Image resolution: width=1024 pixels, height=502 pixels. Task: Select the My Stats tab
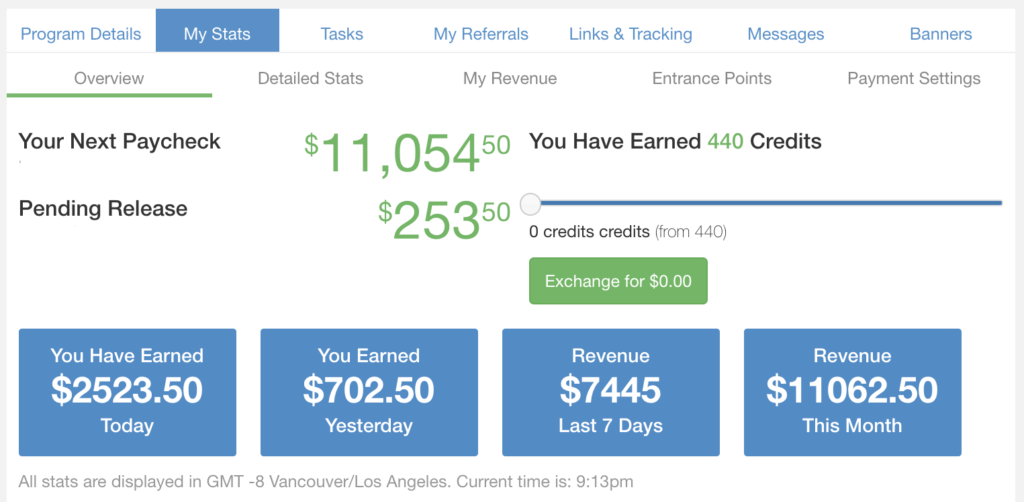pos(217,34)
